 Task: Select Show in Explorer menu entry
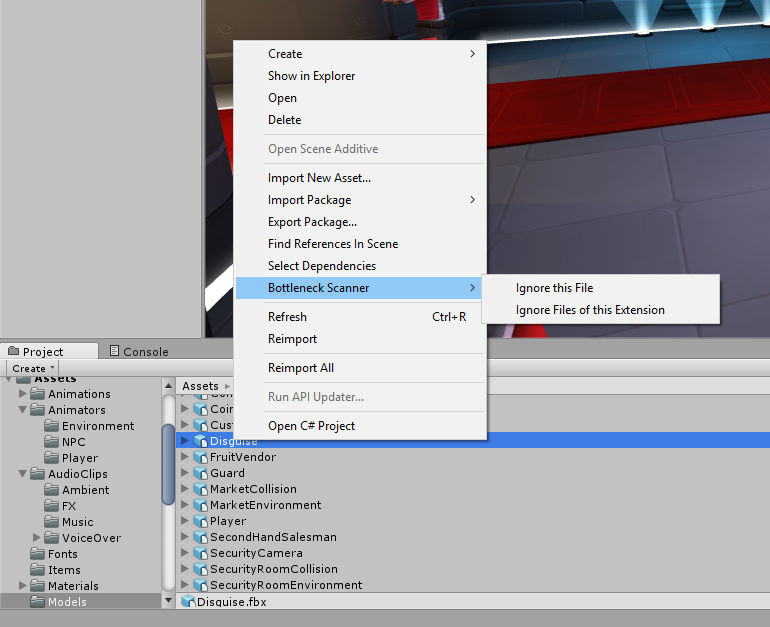click(311, 76)
